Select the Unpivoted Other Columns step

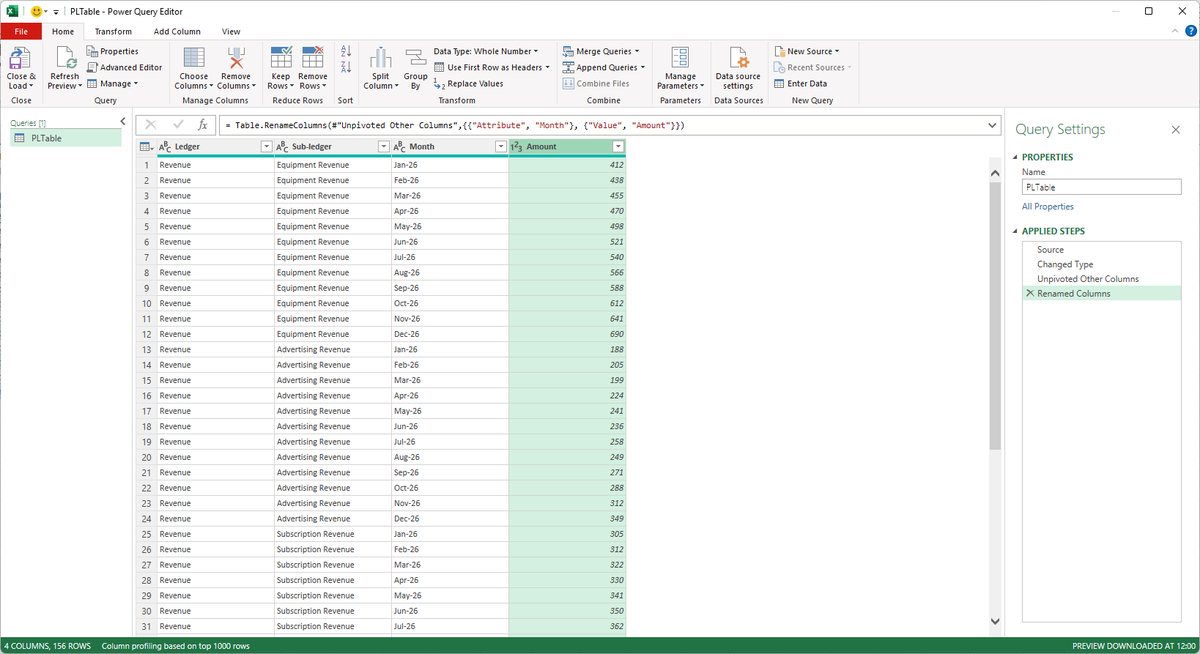tap(1101, 279)
